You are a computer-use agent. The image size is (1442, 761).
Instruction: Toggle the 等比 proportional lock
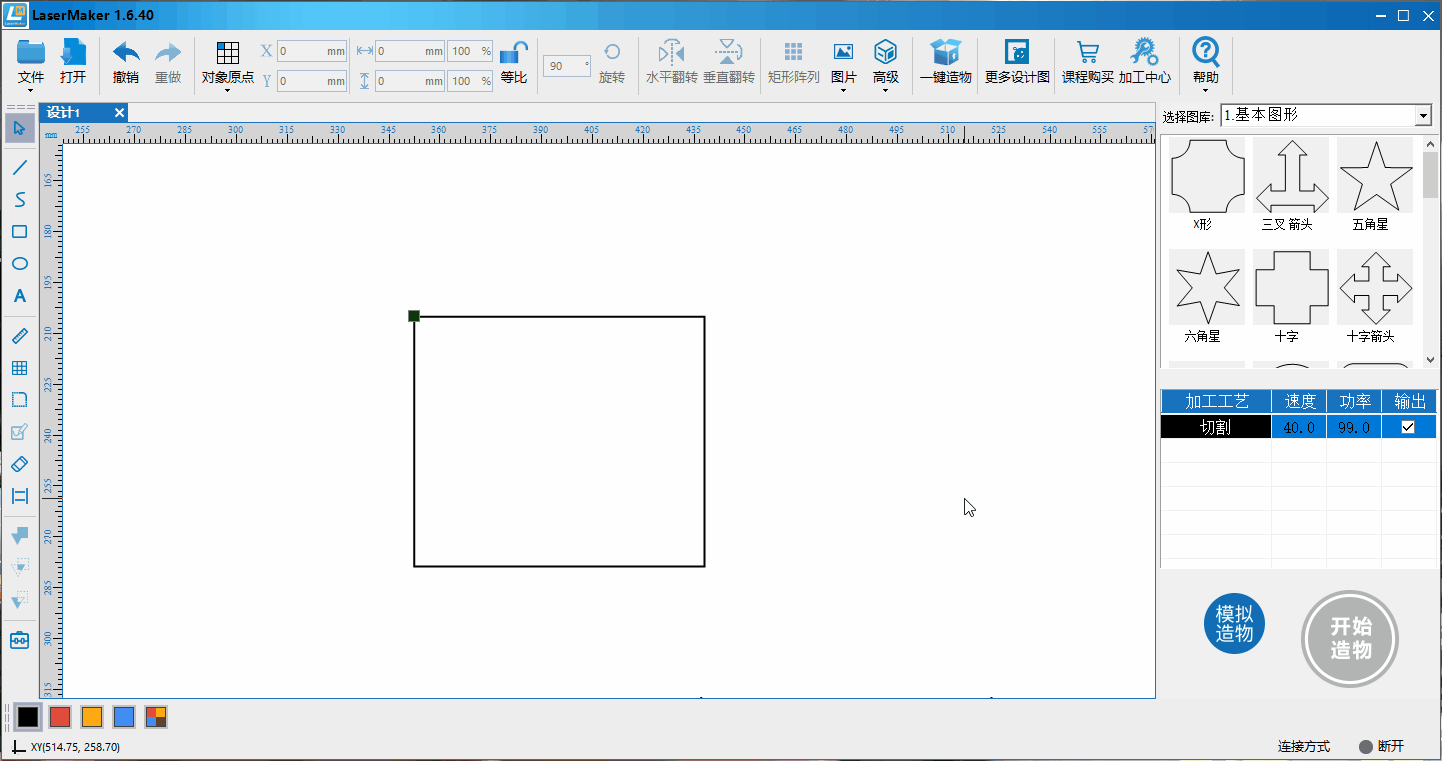pos(514,52)
